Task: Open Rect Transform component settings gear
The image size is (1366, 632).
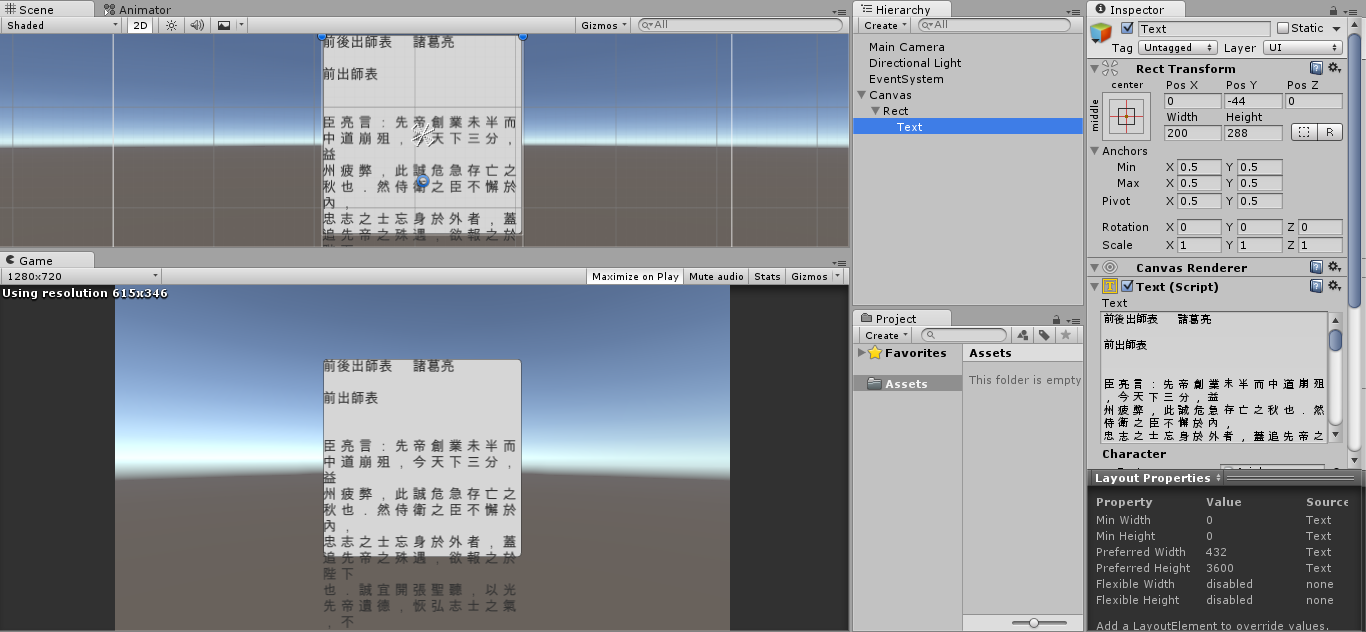Action: point(1334,68)
